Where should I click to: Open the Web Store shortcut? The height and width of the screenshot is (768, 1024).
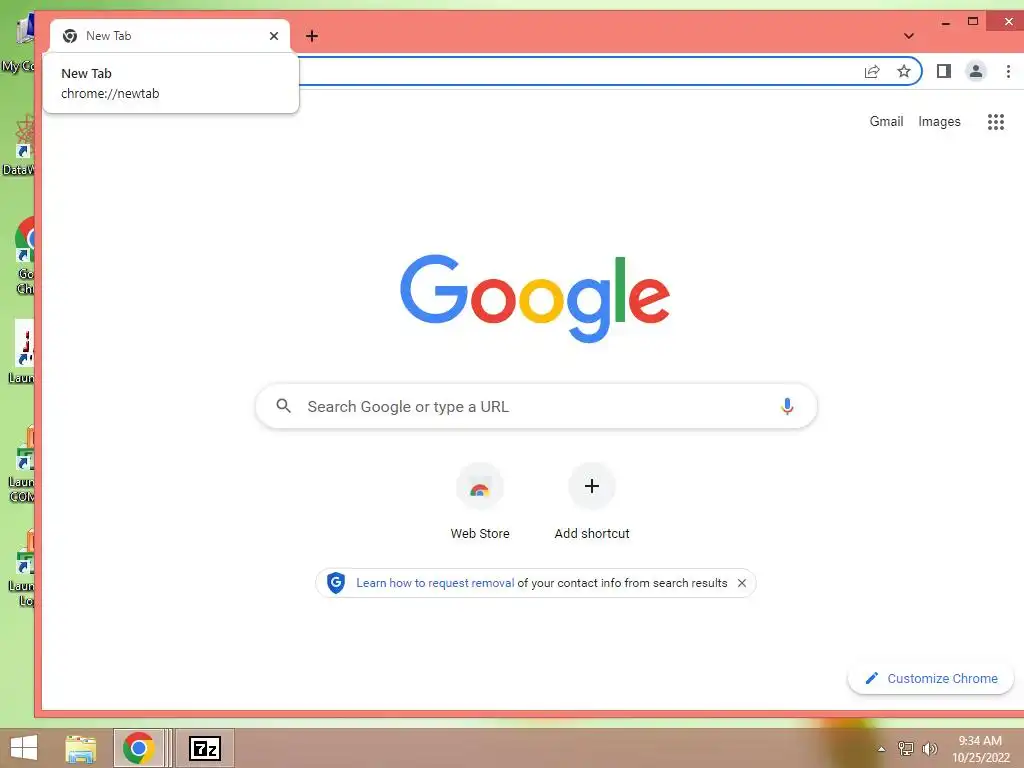480,487
